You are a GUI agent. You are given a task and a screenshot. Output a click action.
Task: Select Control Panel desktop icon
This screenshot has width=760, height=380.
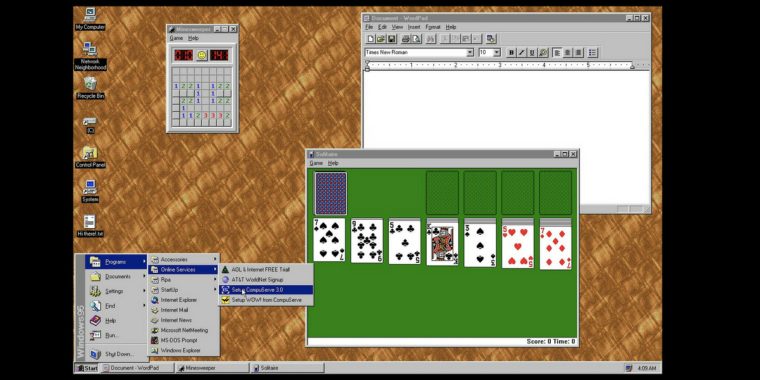(x=90, y=157)
